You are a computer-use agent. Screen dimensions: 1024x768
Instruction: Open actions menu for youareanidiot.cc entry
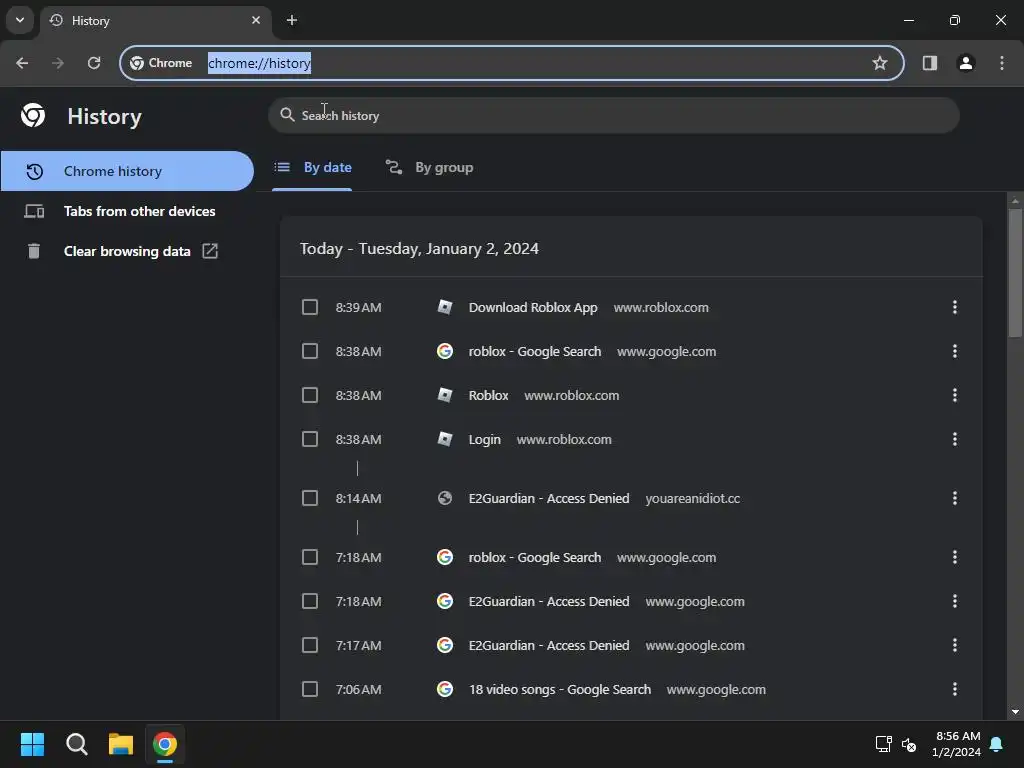955,498
